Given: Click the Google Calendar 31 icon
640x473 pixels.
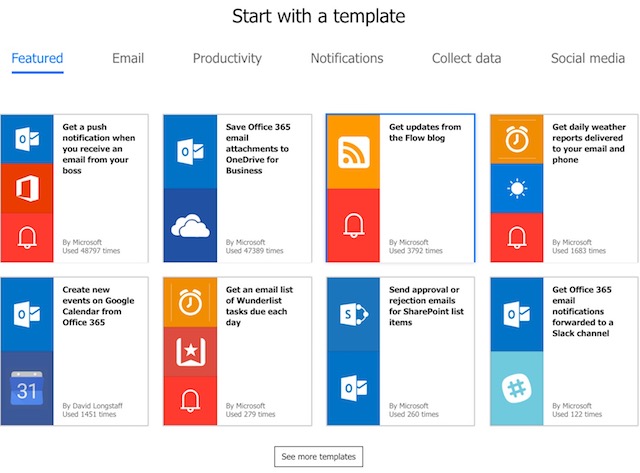Looking at the screenshot, I should (27, 388).
